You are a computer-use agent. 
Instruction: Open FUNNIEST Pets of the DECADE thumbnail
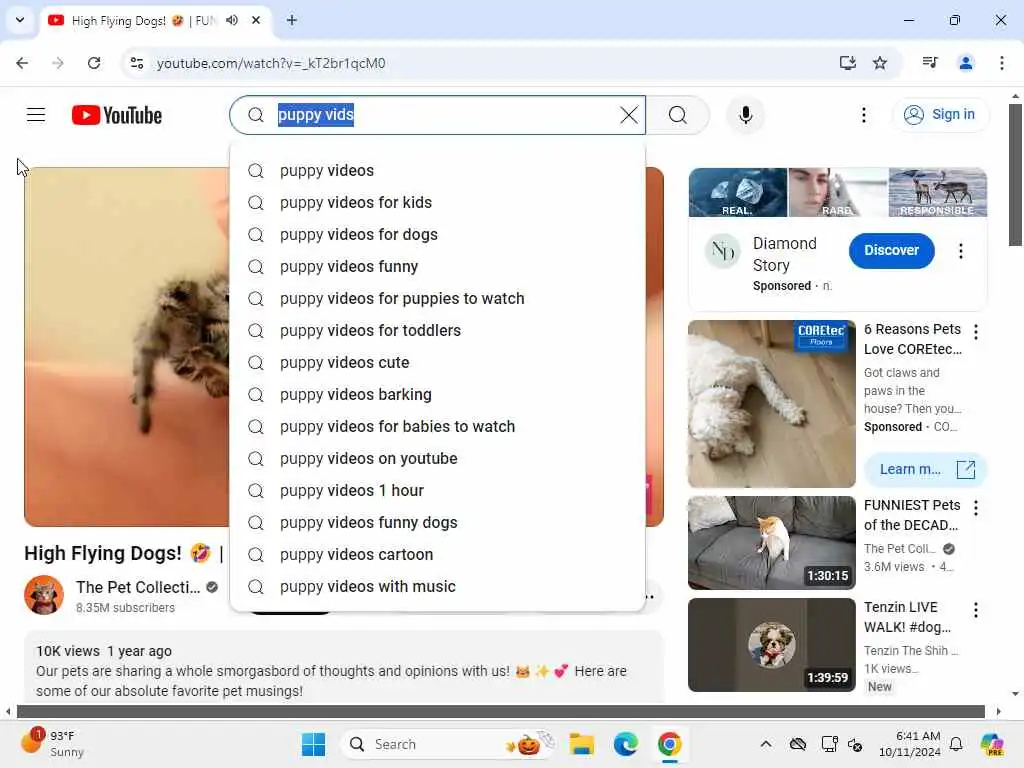click(x=771, y=543)
